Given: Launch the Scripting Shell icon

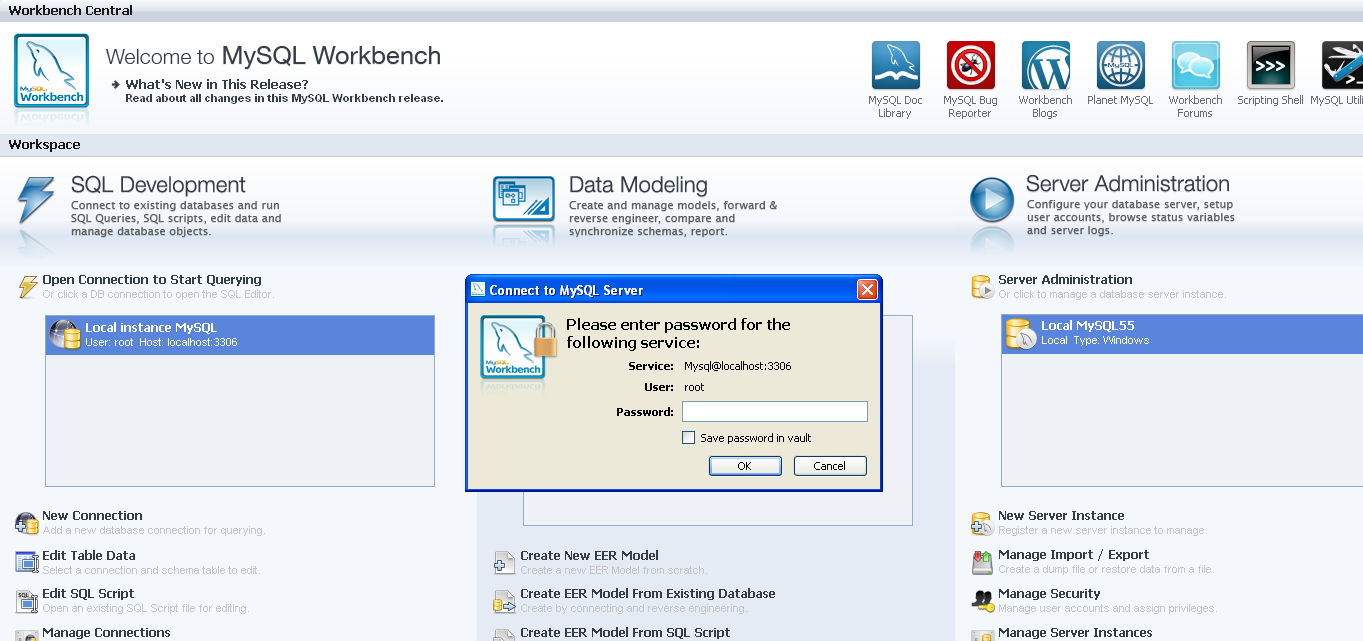Looking at the screenshot, I should (x=1270, y=66).
